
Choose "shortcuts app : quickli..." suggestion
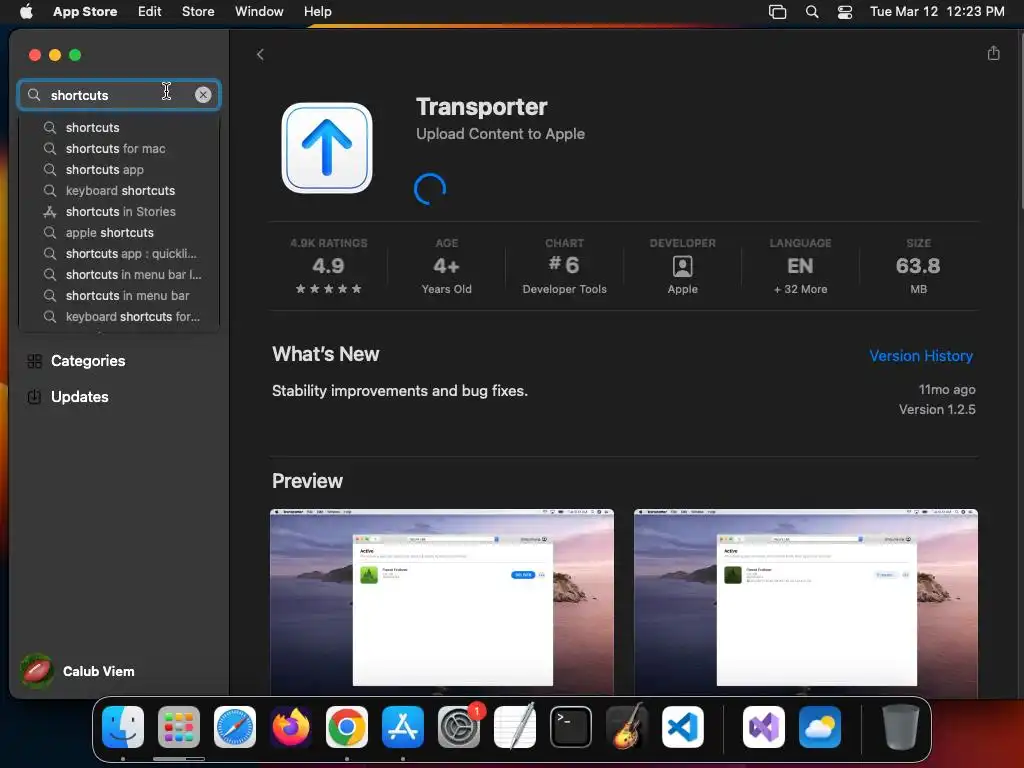tap(120, 253)
